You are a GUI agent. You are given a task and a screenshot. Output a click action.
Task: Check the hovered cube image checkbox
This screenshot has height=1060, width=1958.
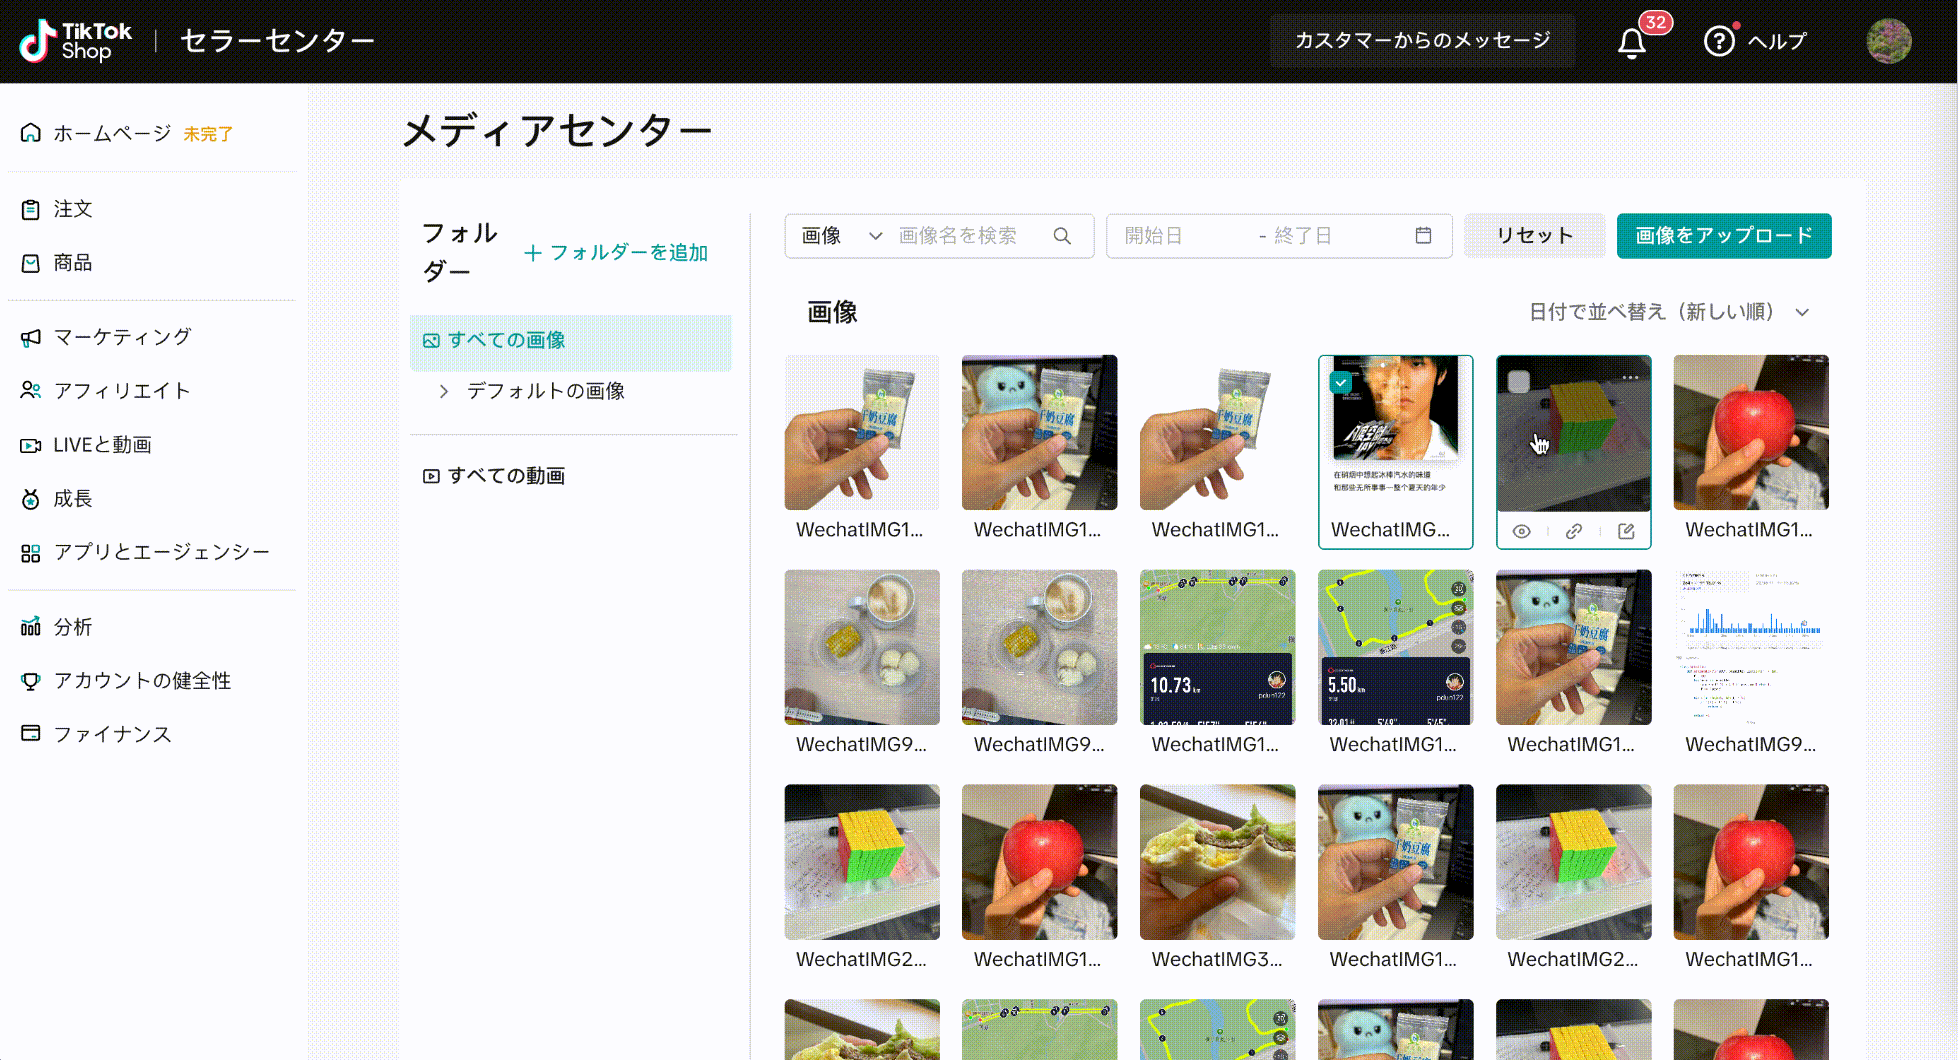click(x=1519, y=382)
